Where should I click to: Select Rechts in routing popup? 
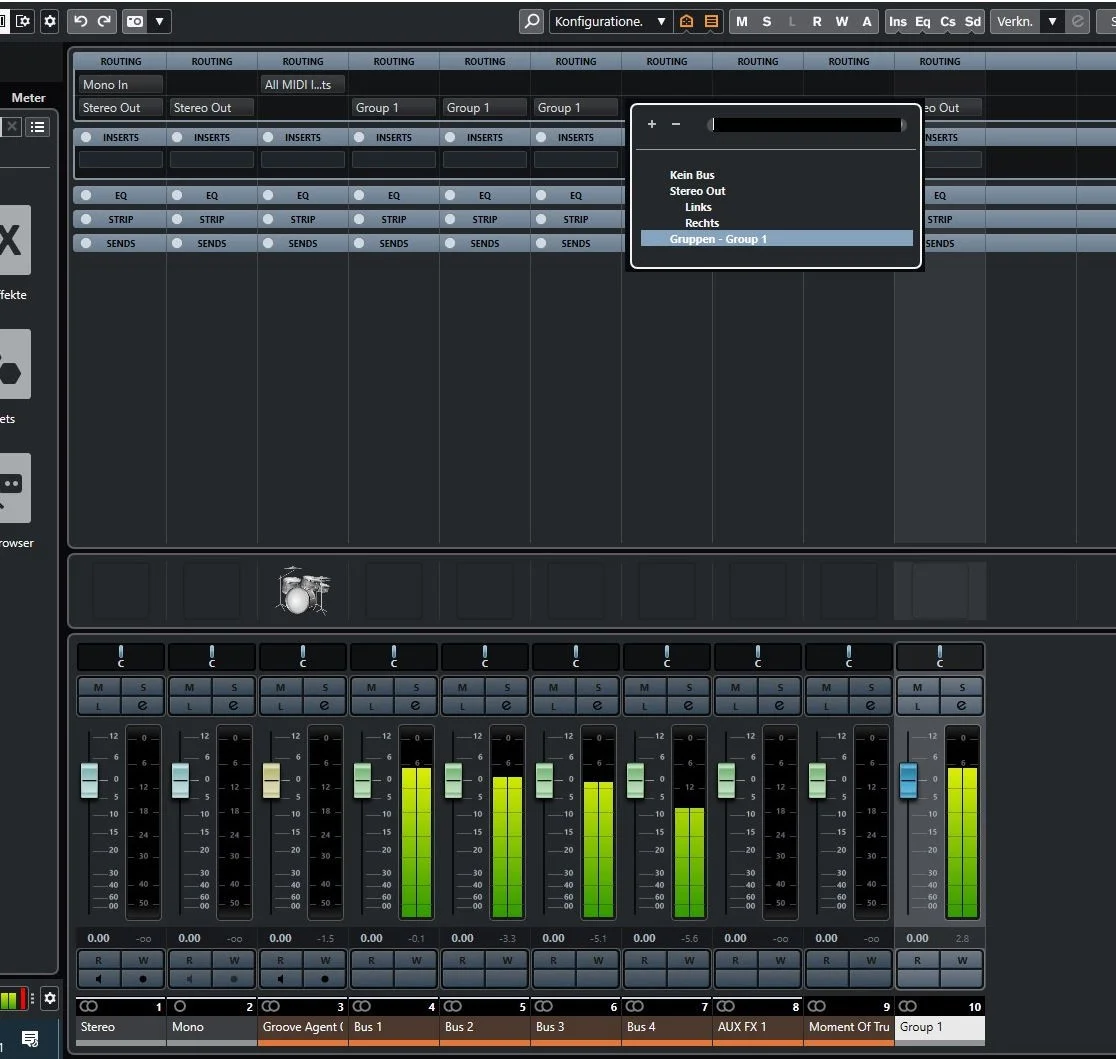[702, 223]
